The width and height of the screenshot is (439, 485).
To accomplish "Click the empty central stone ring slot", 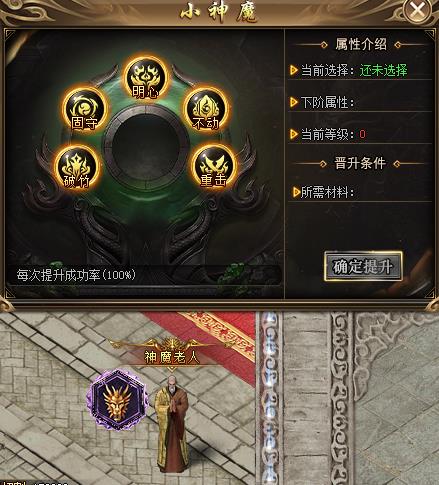I will (x=146, y=147).
